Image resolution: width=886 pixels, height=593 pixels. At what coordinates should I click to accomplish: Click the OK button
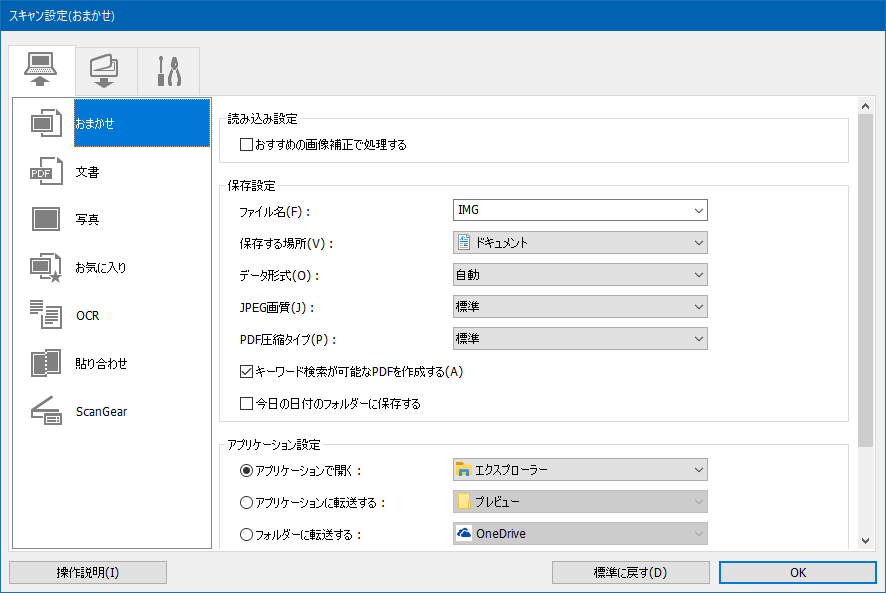tap(798, 573)
